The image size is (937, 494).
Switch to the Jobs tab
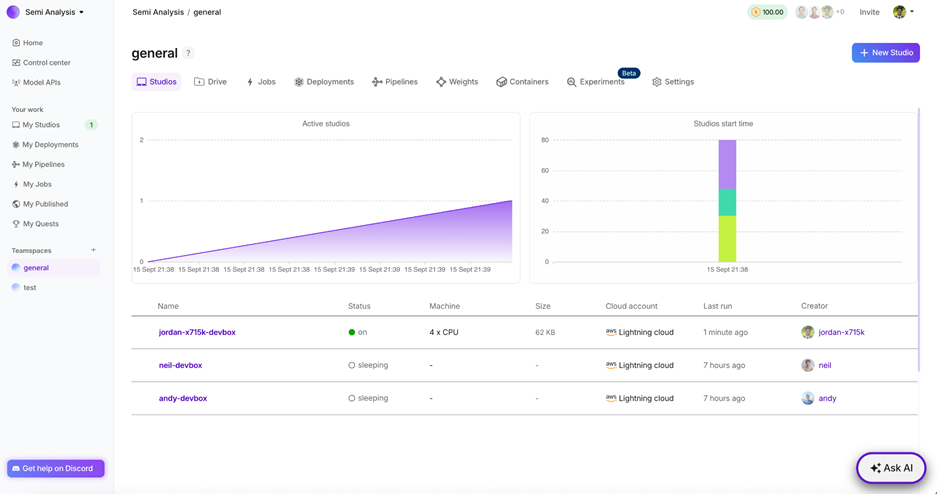point(261,82)
